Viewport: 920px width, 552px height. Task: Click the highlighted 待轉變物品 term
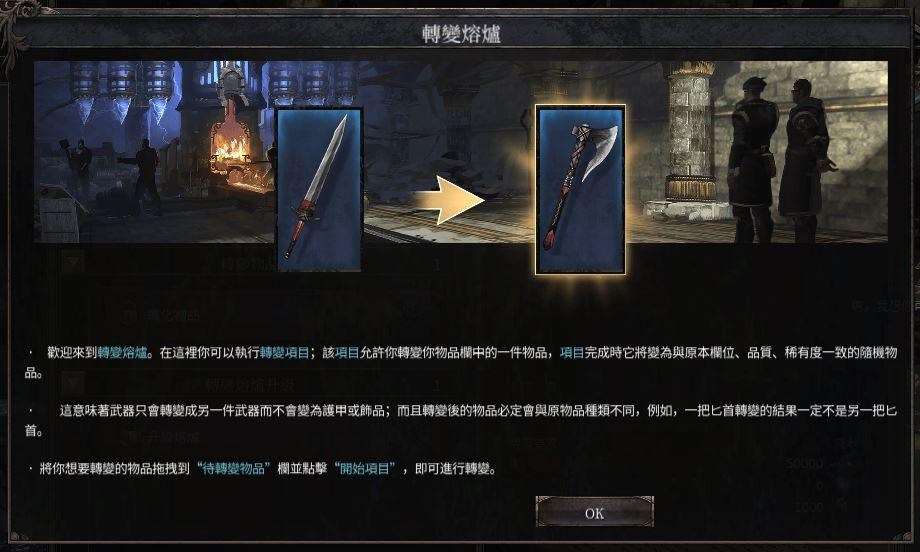click(234, 469)
